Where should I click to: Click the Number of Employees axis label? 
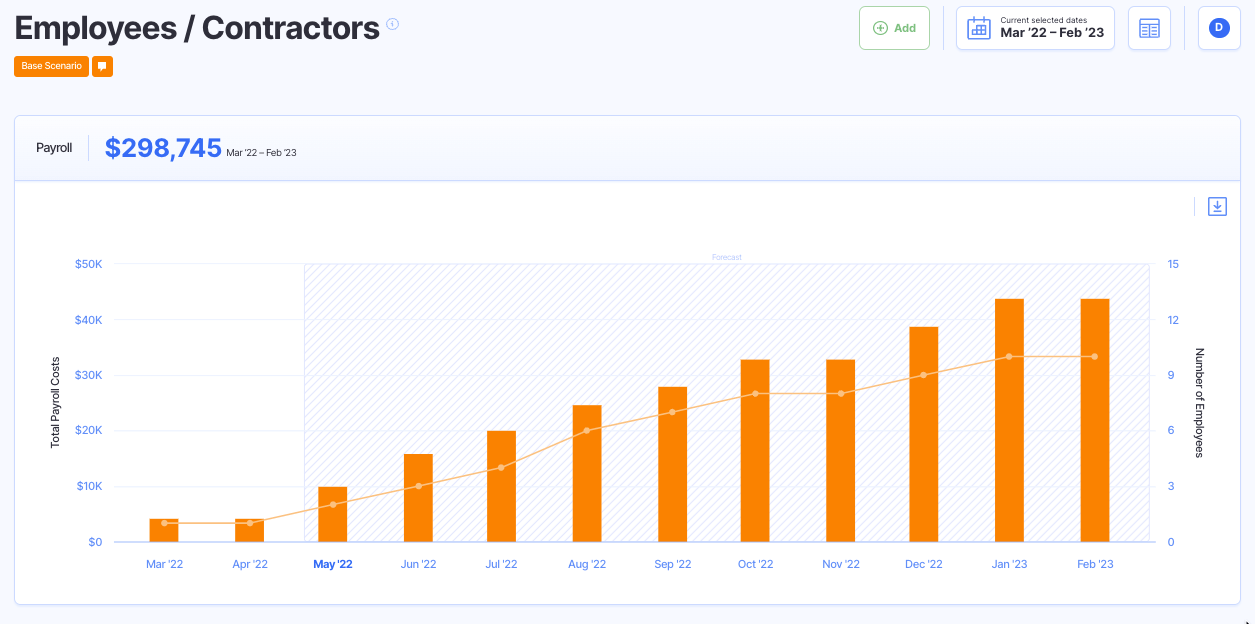[x=1199, y=401]
